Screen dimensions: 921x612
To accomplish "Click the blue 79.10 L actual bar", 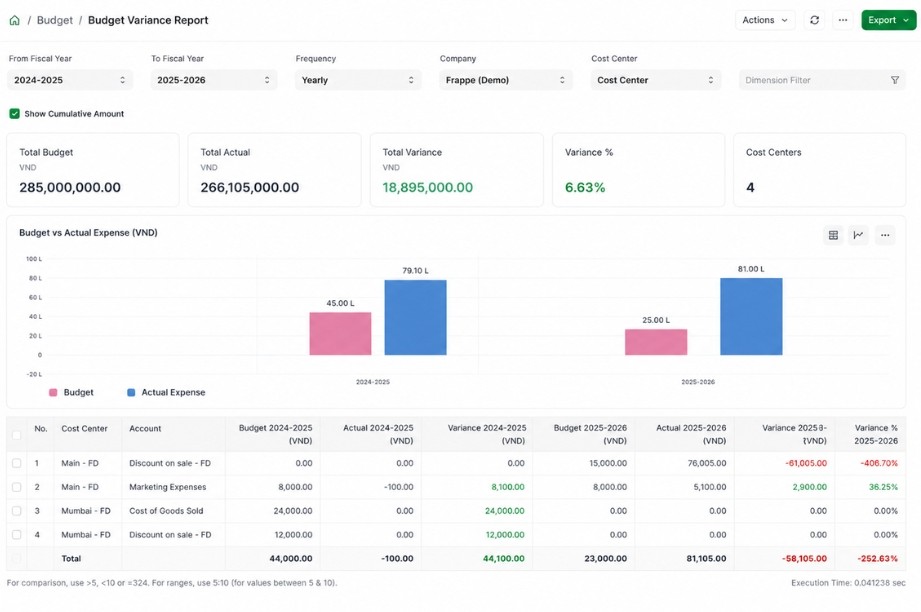I will (x=415, y=317).
